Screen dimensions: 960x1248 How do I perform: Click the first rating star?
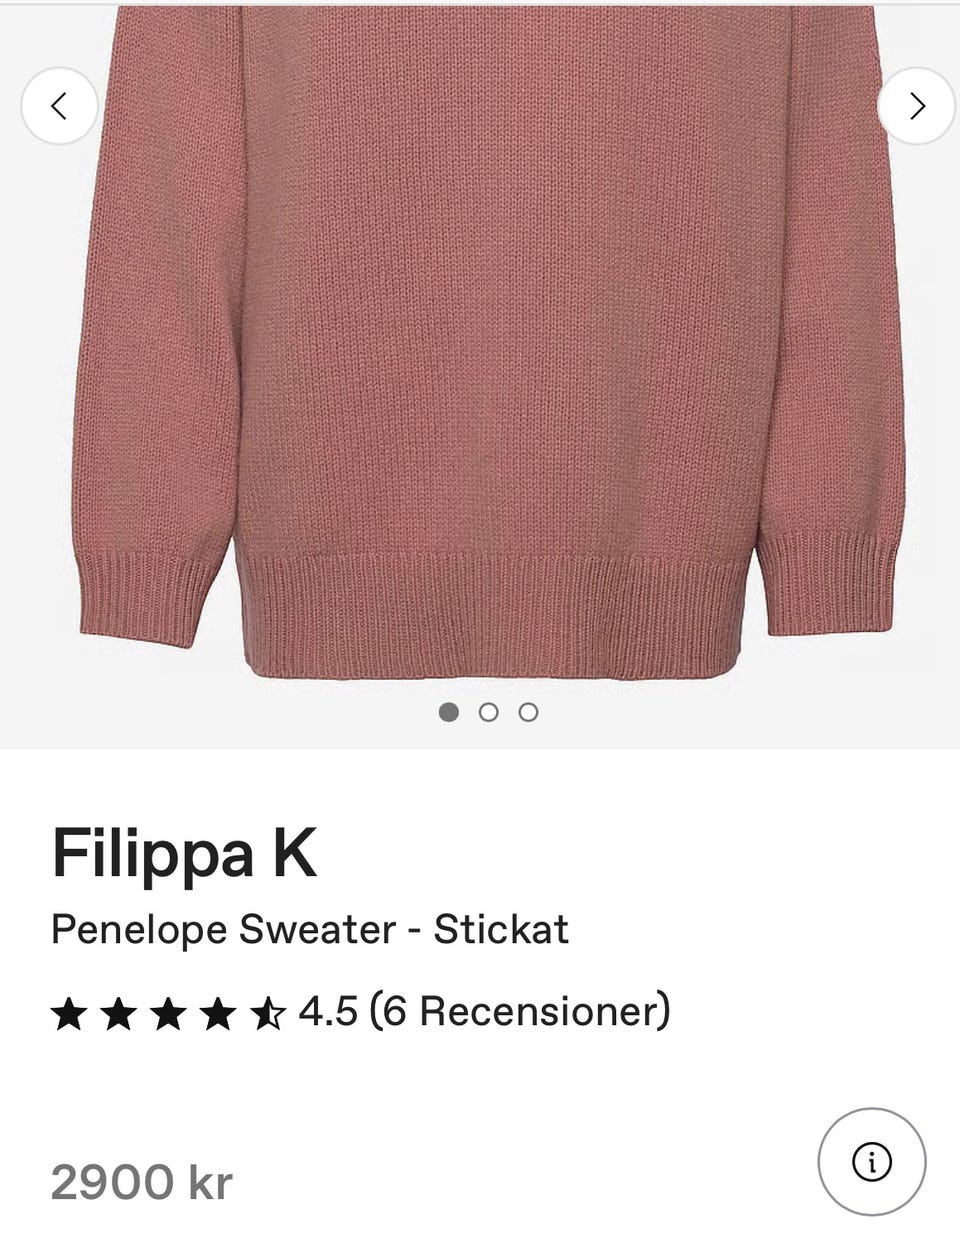coord(69,1014)
